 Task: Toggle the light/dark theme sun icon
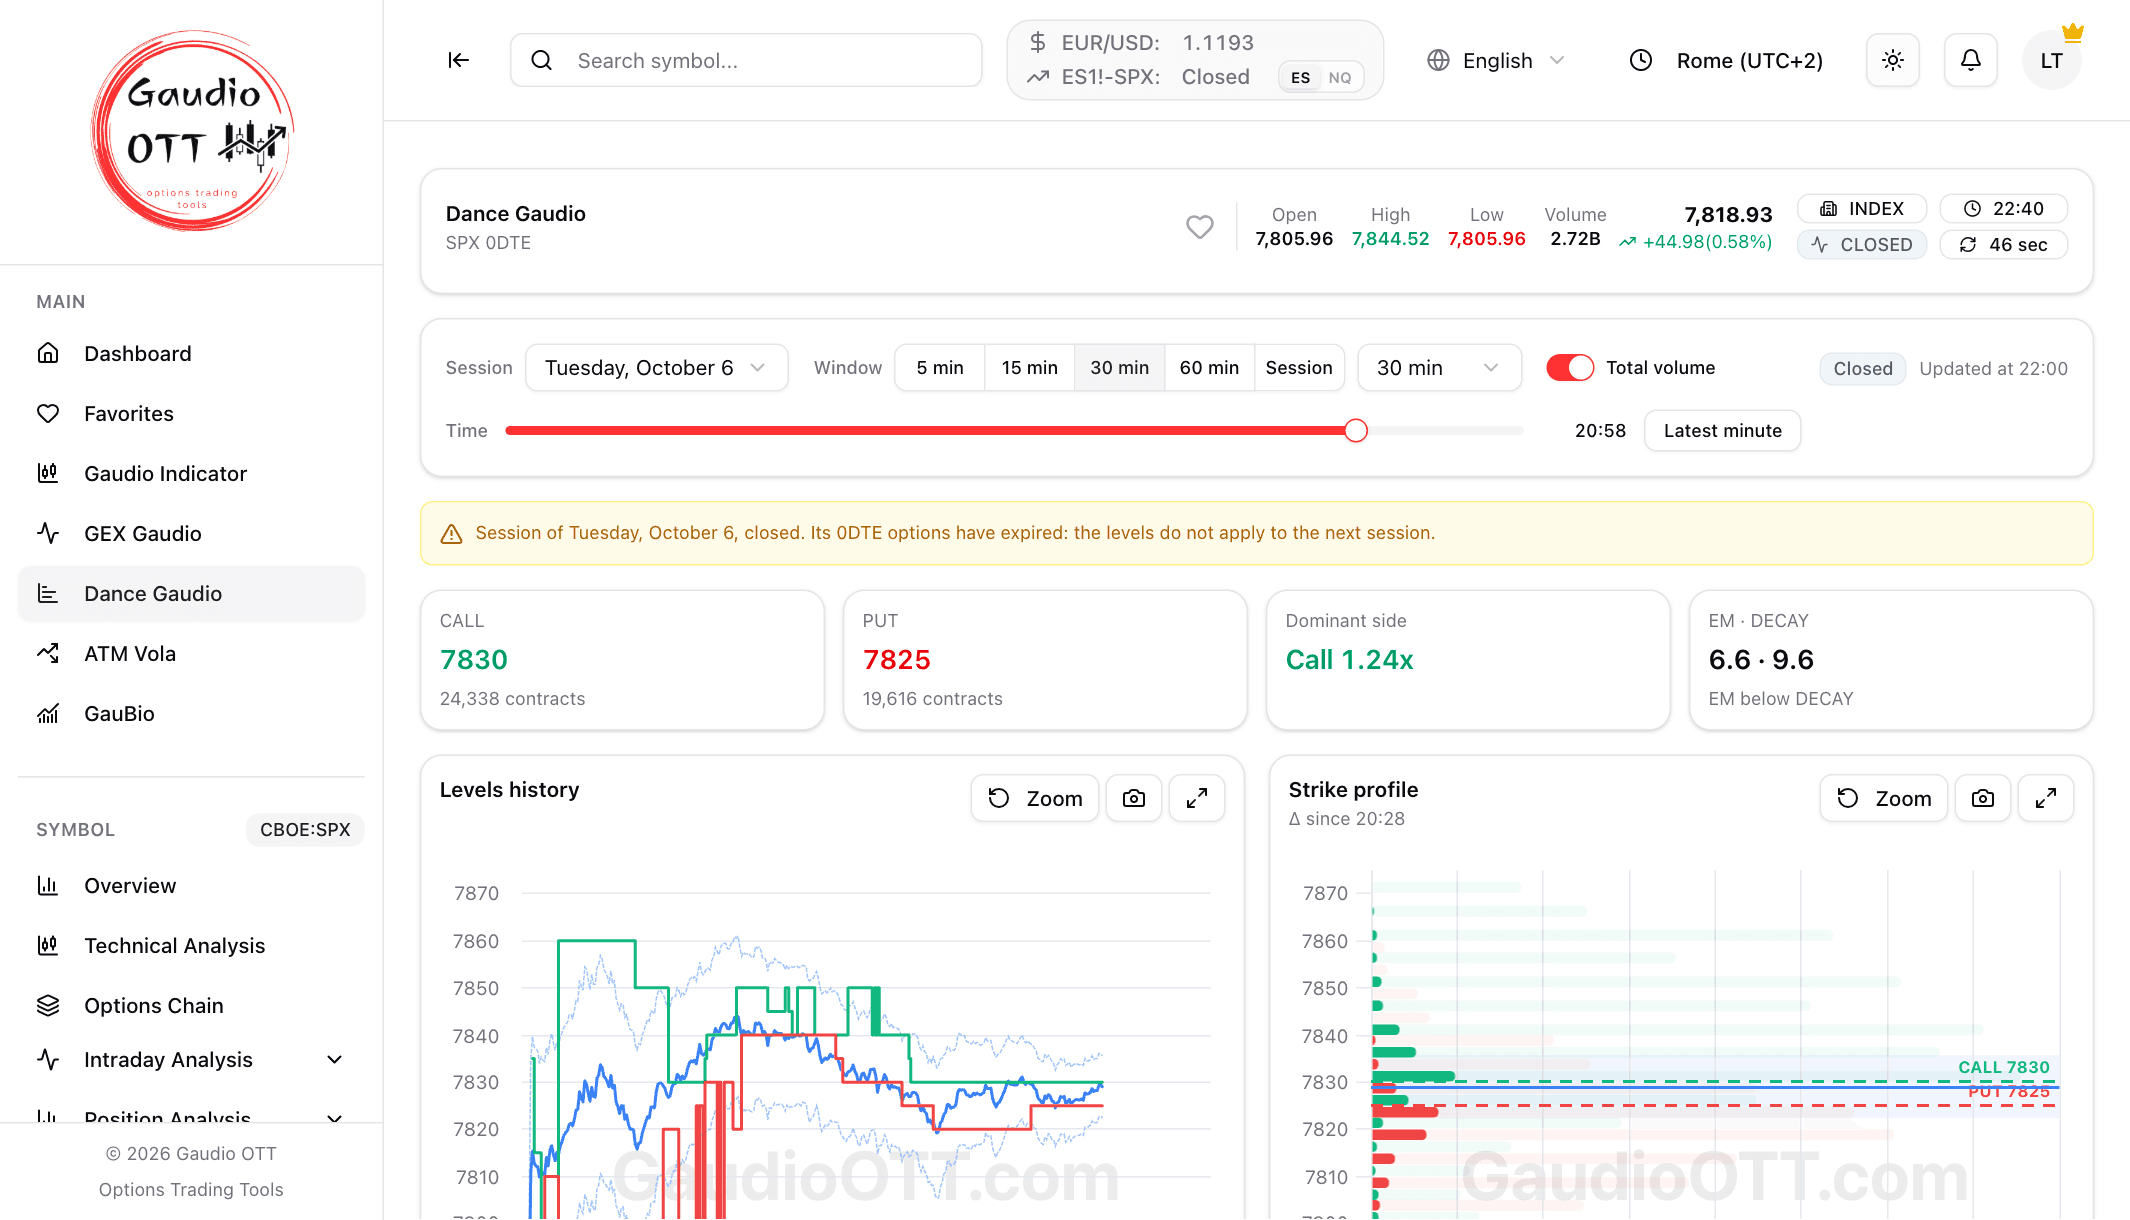[1892, 60]
